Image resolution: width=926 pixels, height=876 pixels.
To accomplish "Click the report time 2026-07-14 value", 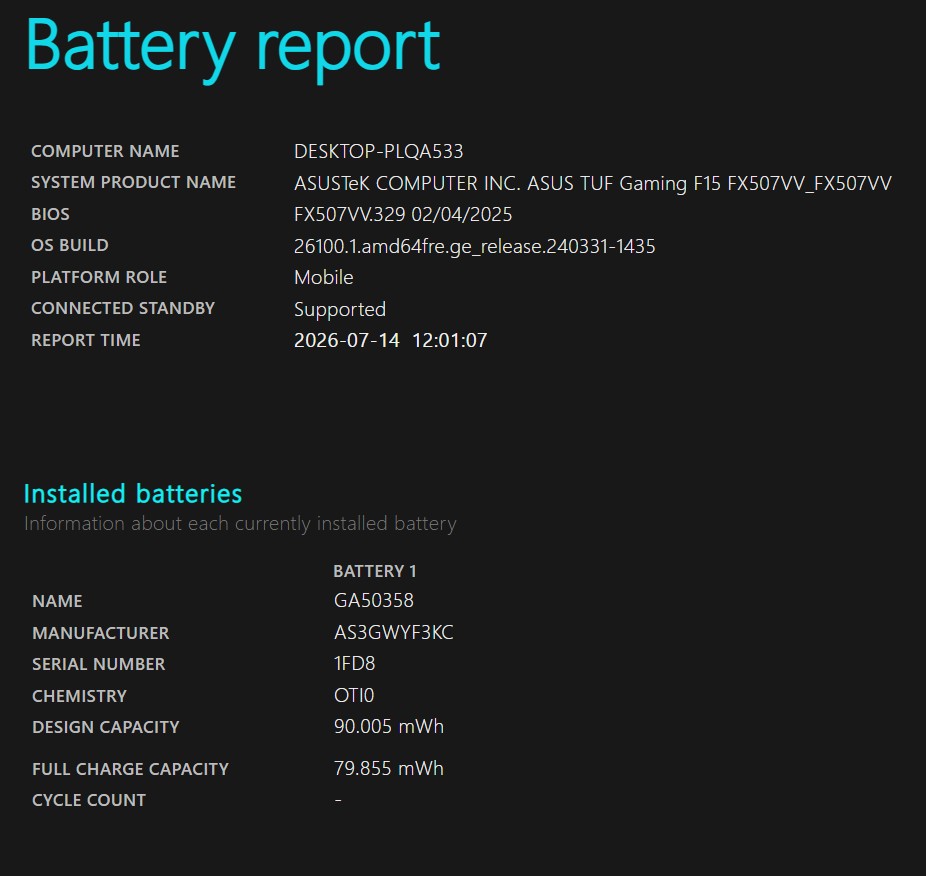I will 390,340.
